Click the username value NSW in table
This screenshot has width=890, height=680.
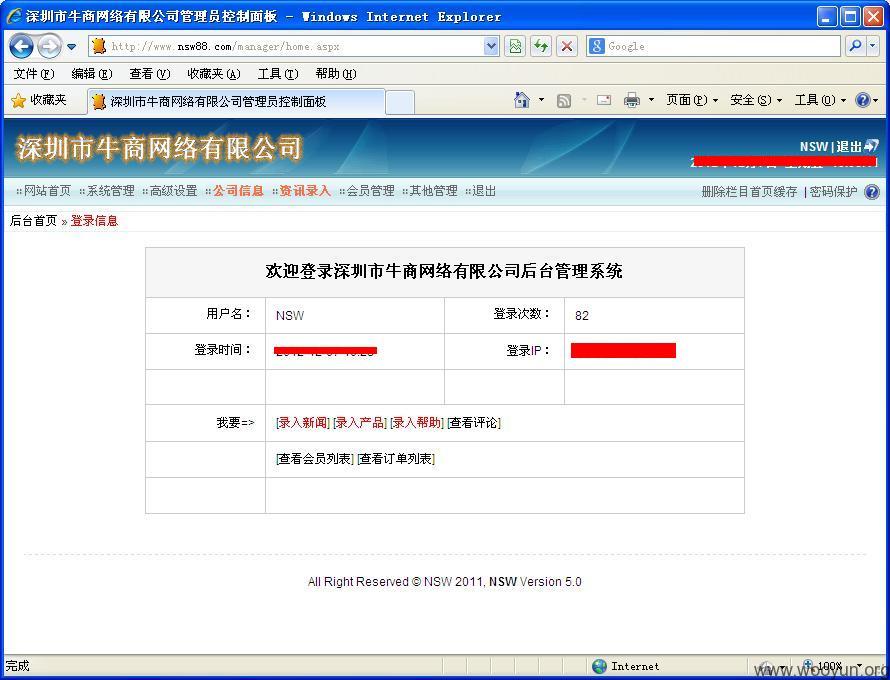(290, 316)
